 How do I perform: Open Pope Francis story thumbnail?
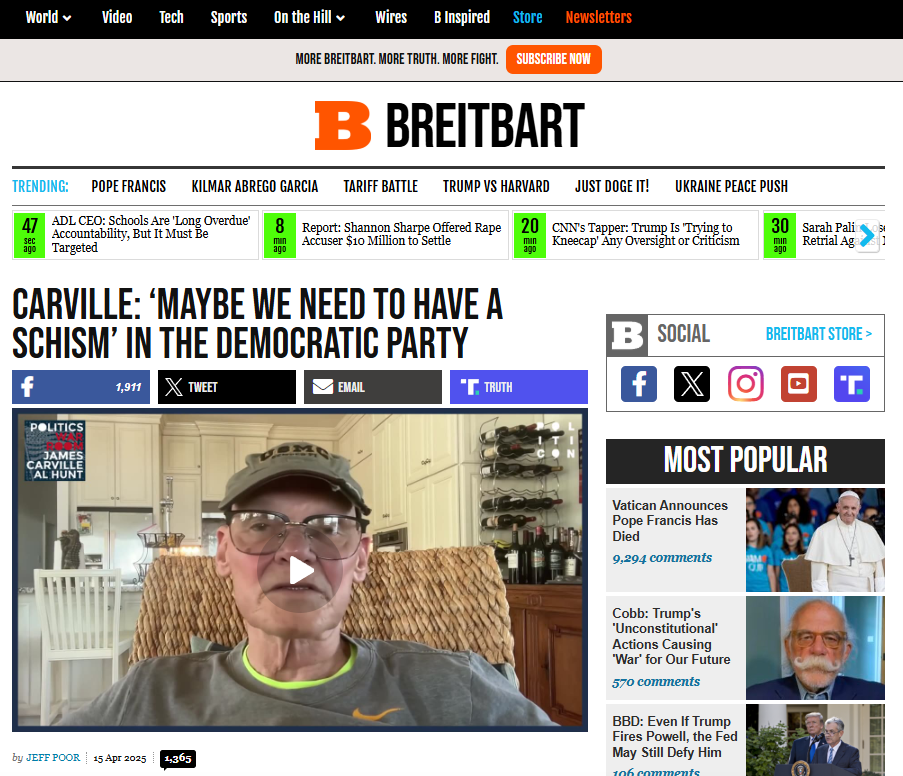click(815, 540)
